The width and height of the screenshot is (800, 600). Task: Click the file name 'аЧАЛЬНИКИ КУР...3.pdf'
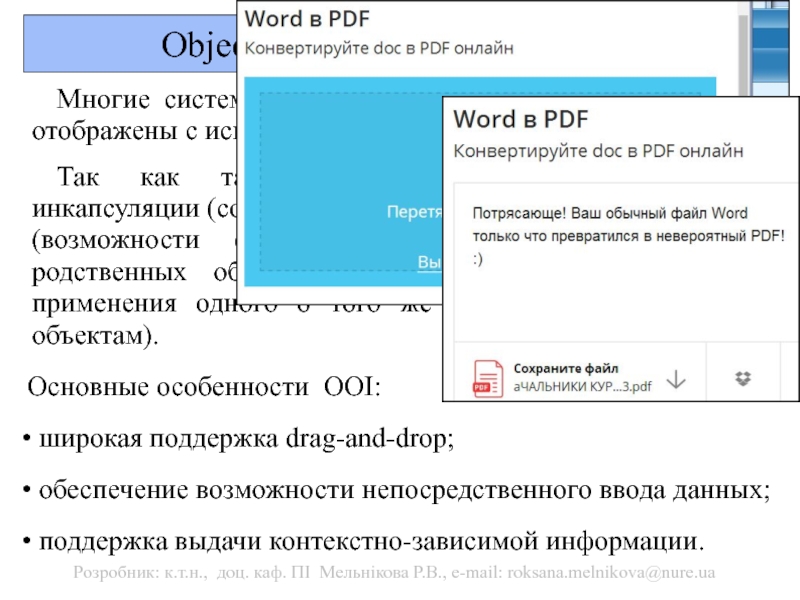pos(582,386)
